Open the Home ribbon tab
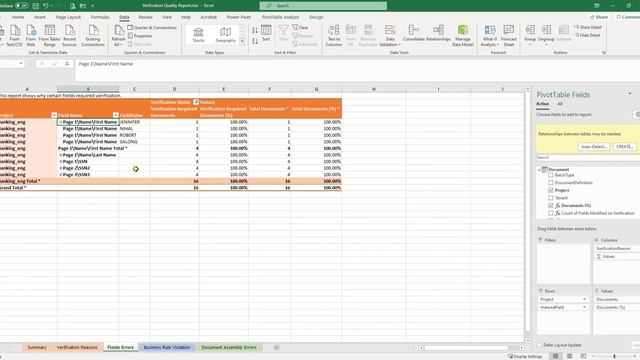The height and width of the screenshot is (360, 640). point(18,17)
